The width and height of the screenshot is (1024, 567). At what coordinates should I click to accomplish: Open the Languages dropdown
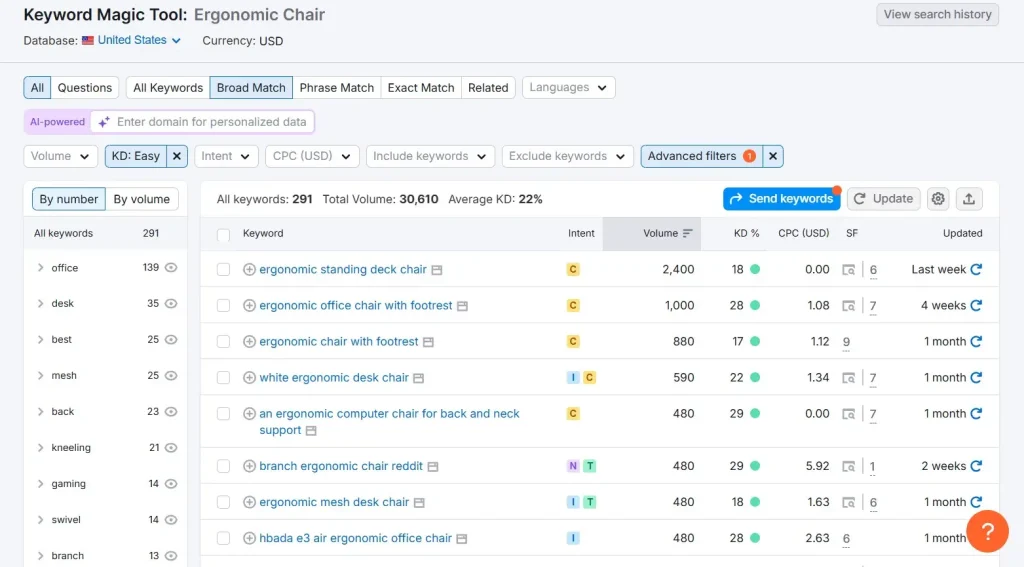click(568, 88)
